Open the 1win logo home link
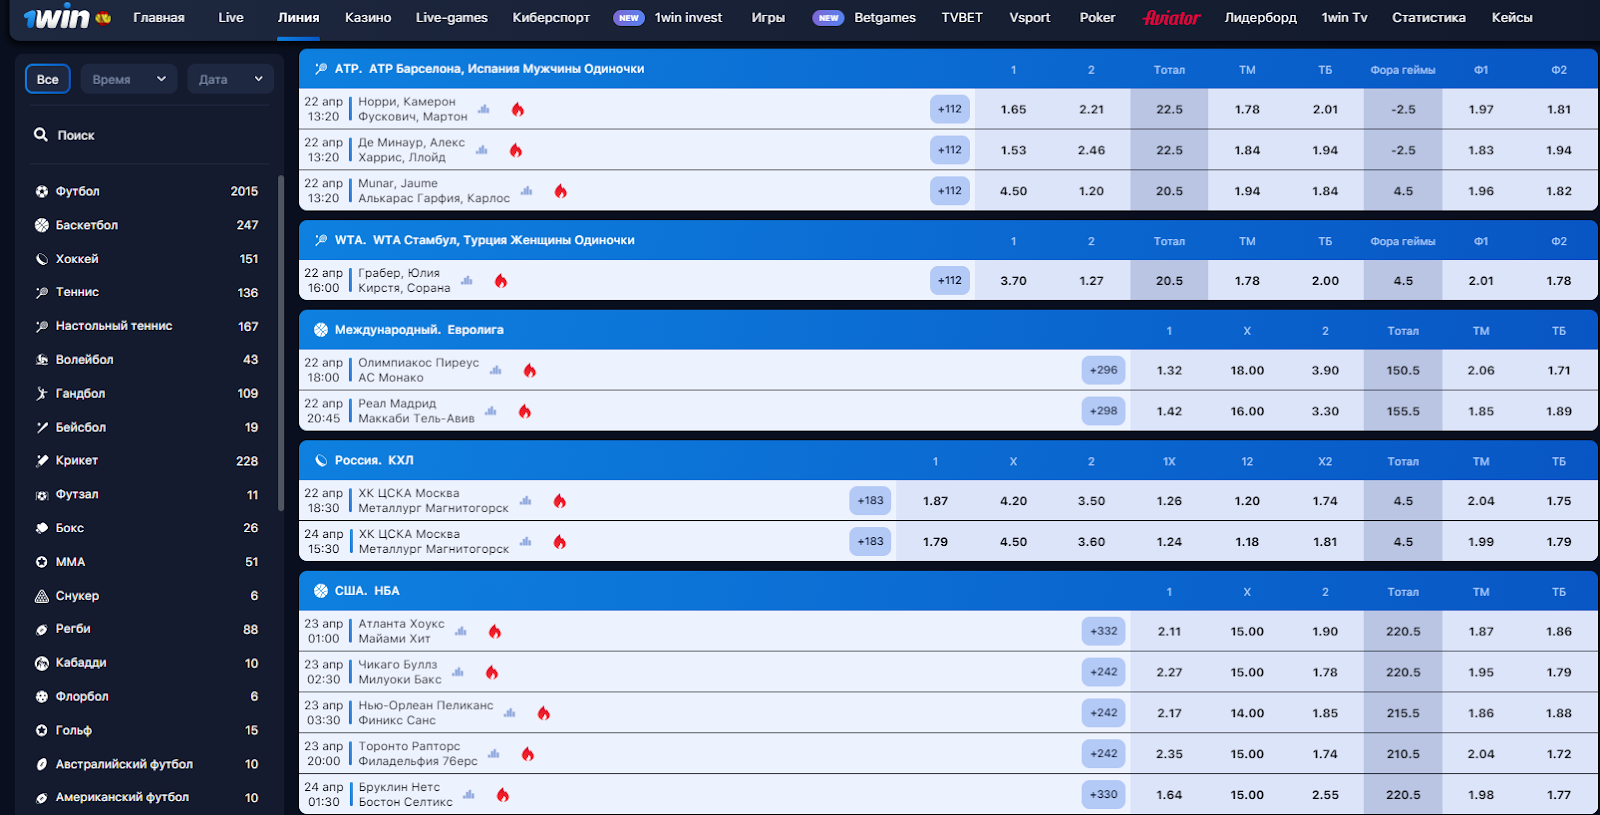Viewport: 1600px width, 815px height. coord(57,17)
